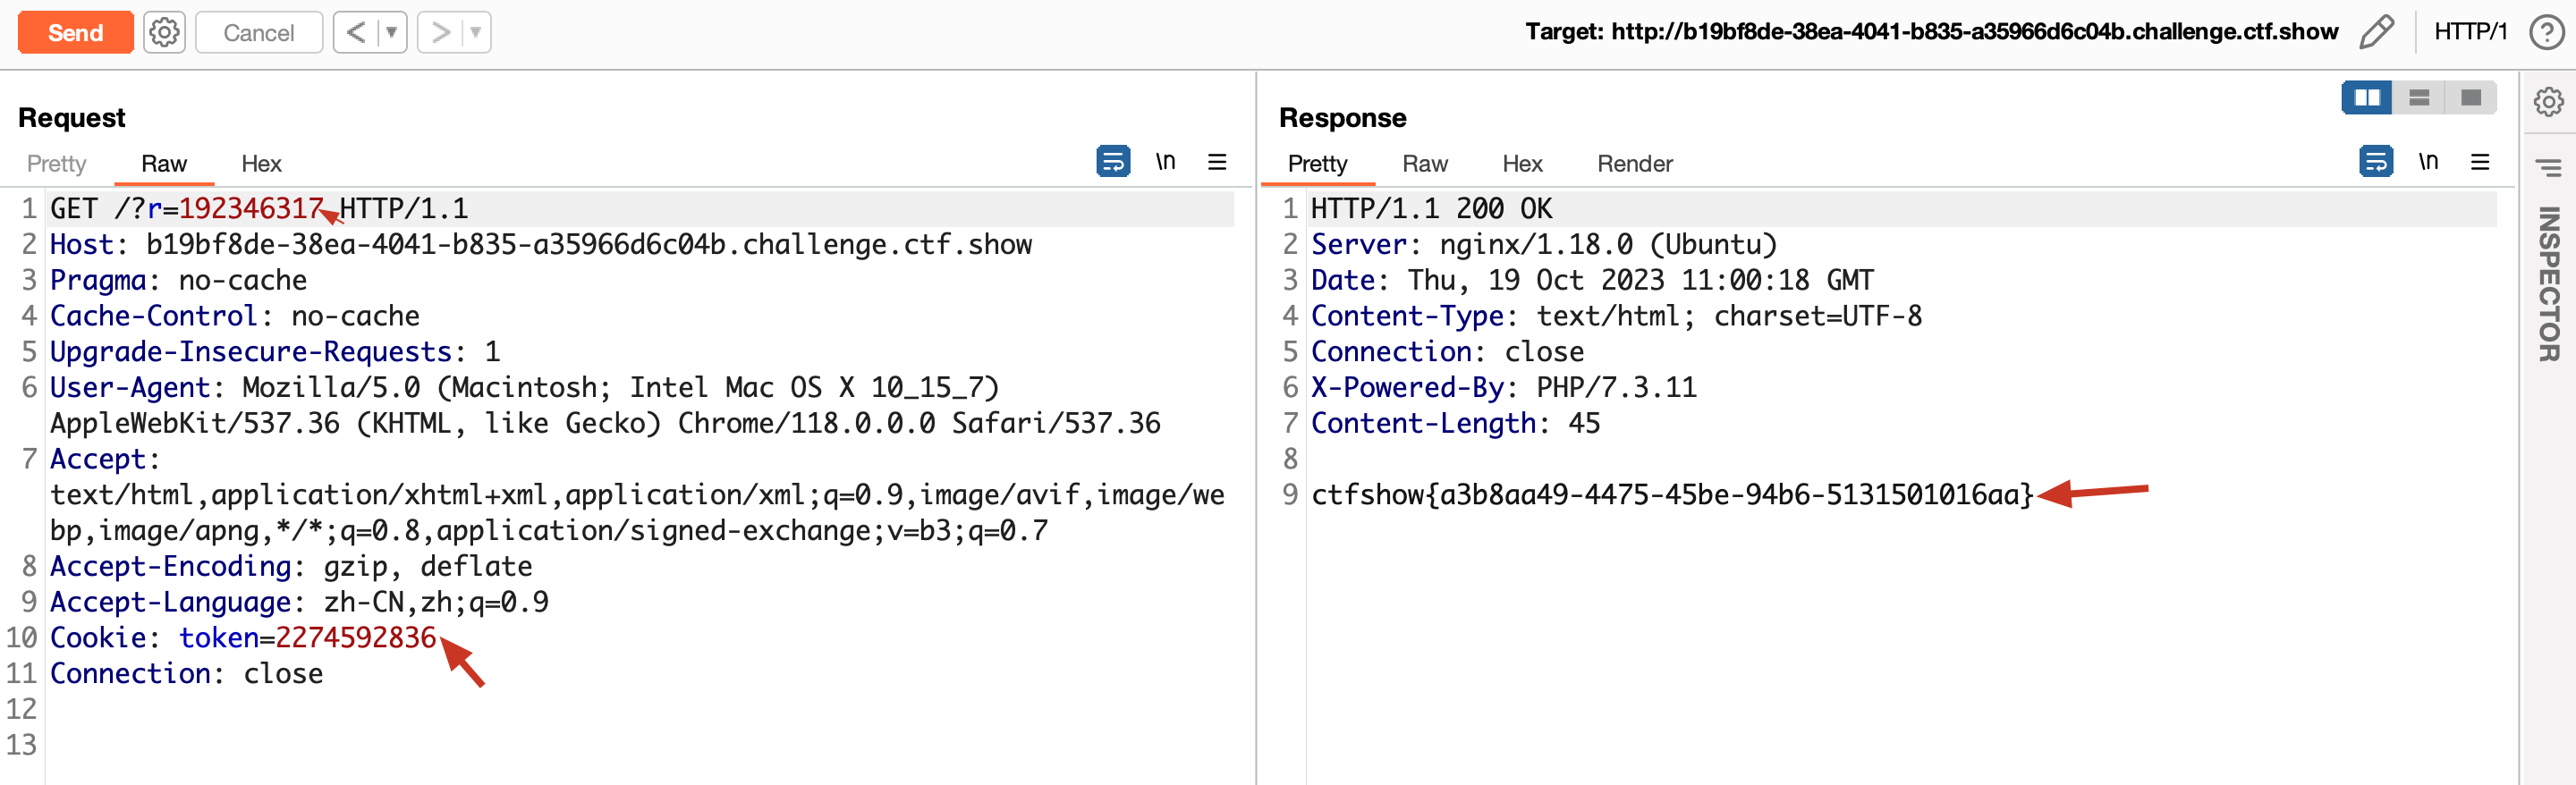Screen dimensions: 2576x785
Task: Click the cookie token value 2274592836
Action: [356, 637]
